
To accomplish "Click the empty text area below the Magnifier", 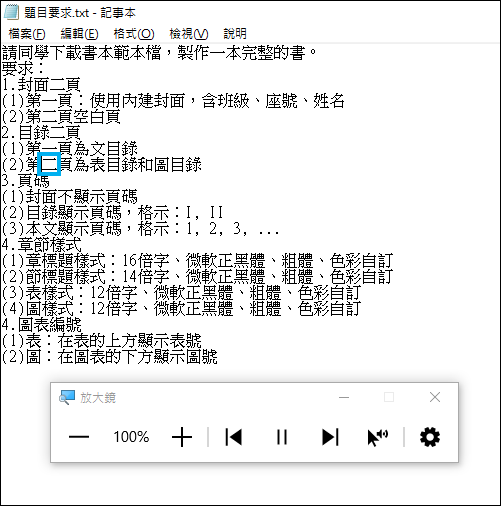I will click(x=250, y=483).
